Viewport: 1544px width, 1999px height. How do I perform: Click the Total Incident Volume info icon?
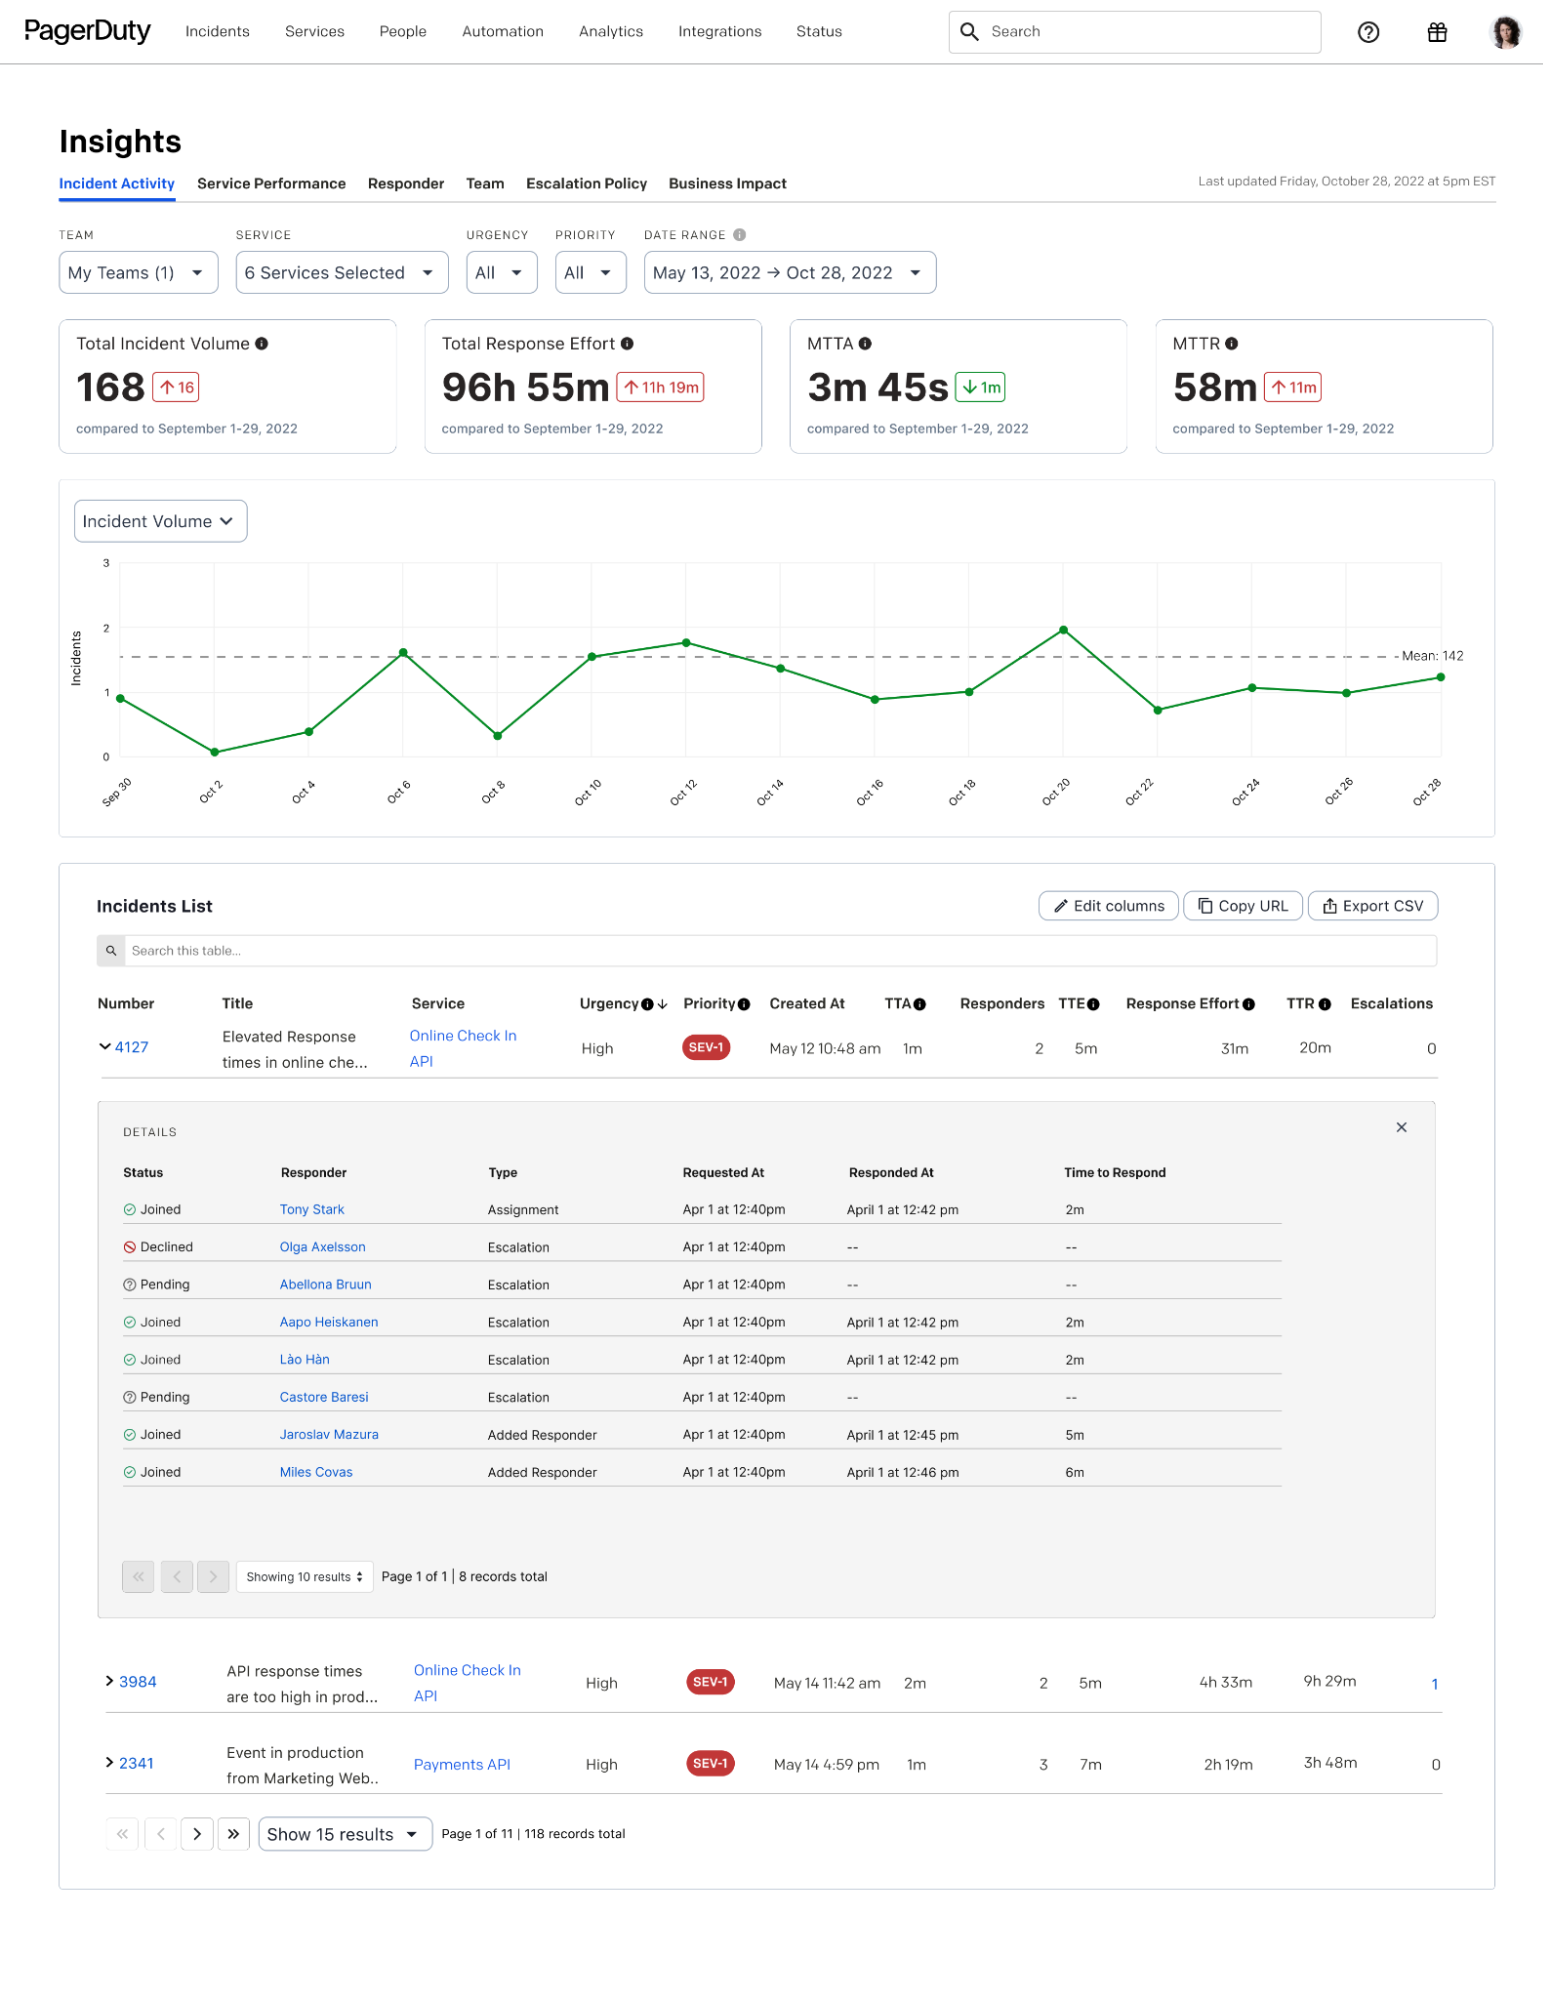tap(262, 344)
